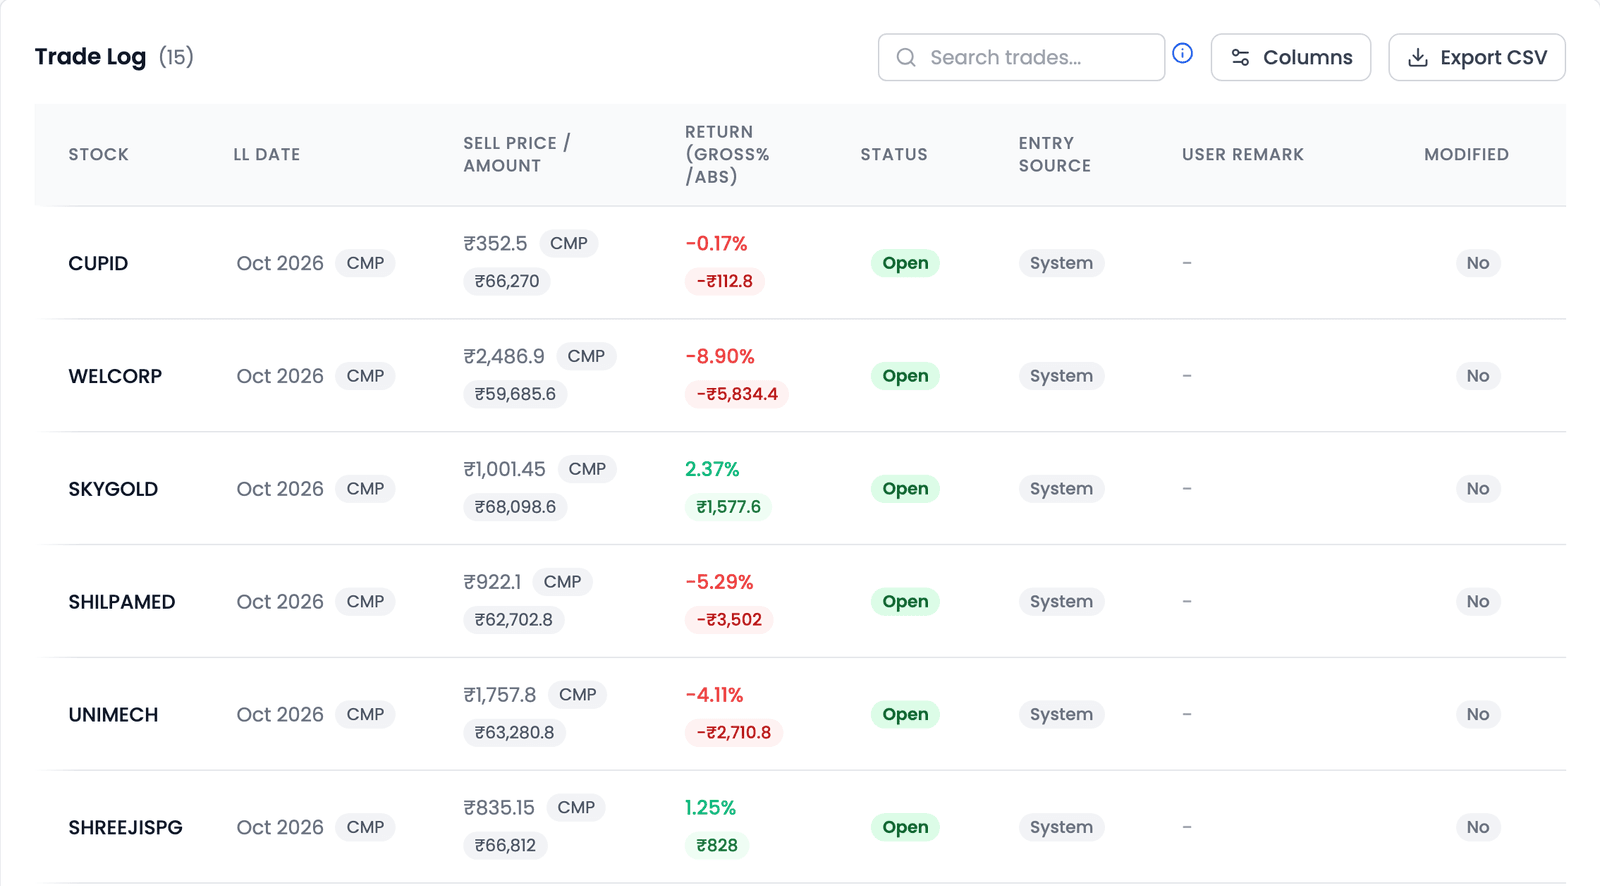Select the WELCORP stock name

[x=115, y=376]
